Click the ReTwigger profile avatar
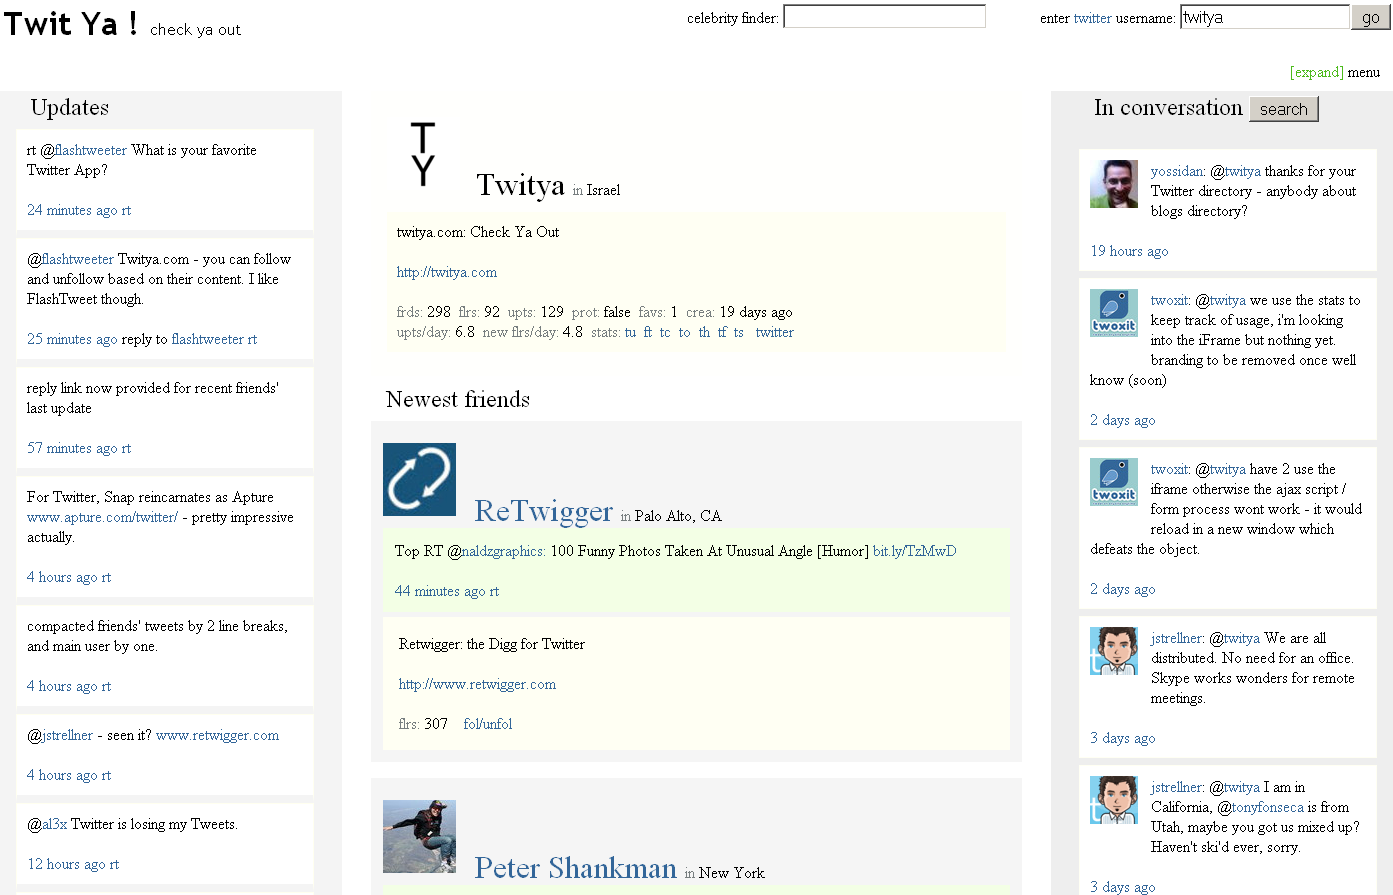This screenshot has height=895, width=1393. [419, 480]
